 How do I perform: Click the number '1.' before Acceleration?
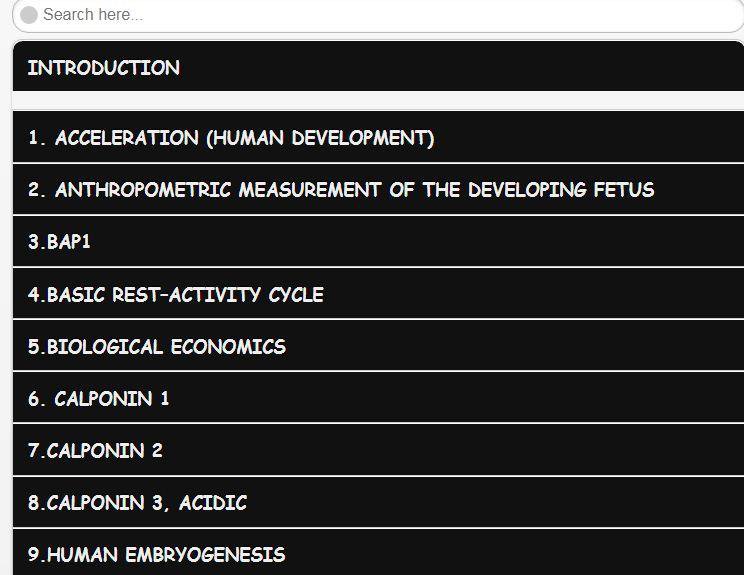coord(37,138)
